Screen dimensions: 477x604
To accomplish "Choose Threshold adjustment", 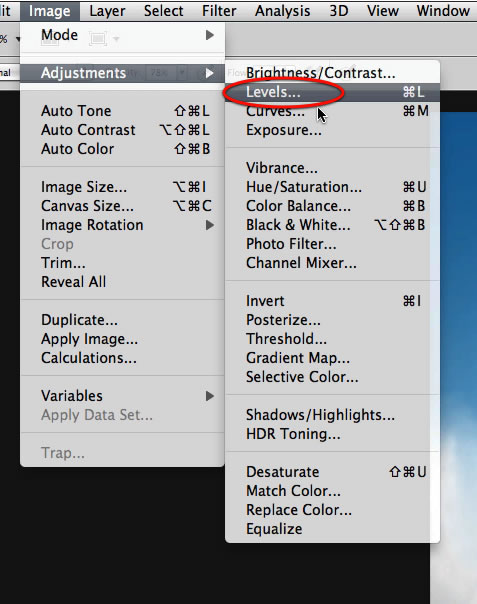I will [333, 339].
